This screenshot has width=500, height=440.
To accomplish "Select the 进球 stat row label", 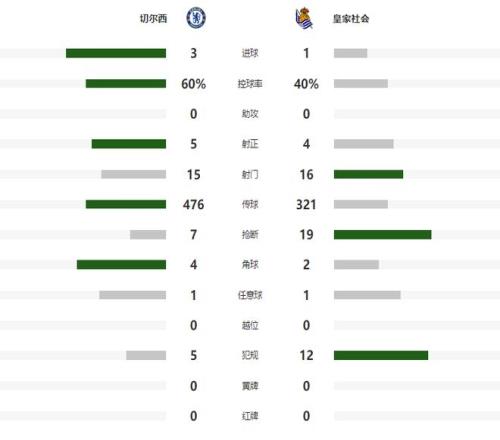I will click(x=250, y=53).
